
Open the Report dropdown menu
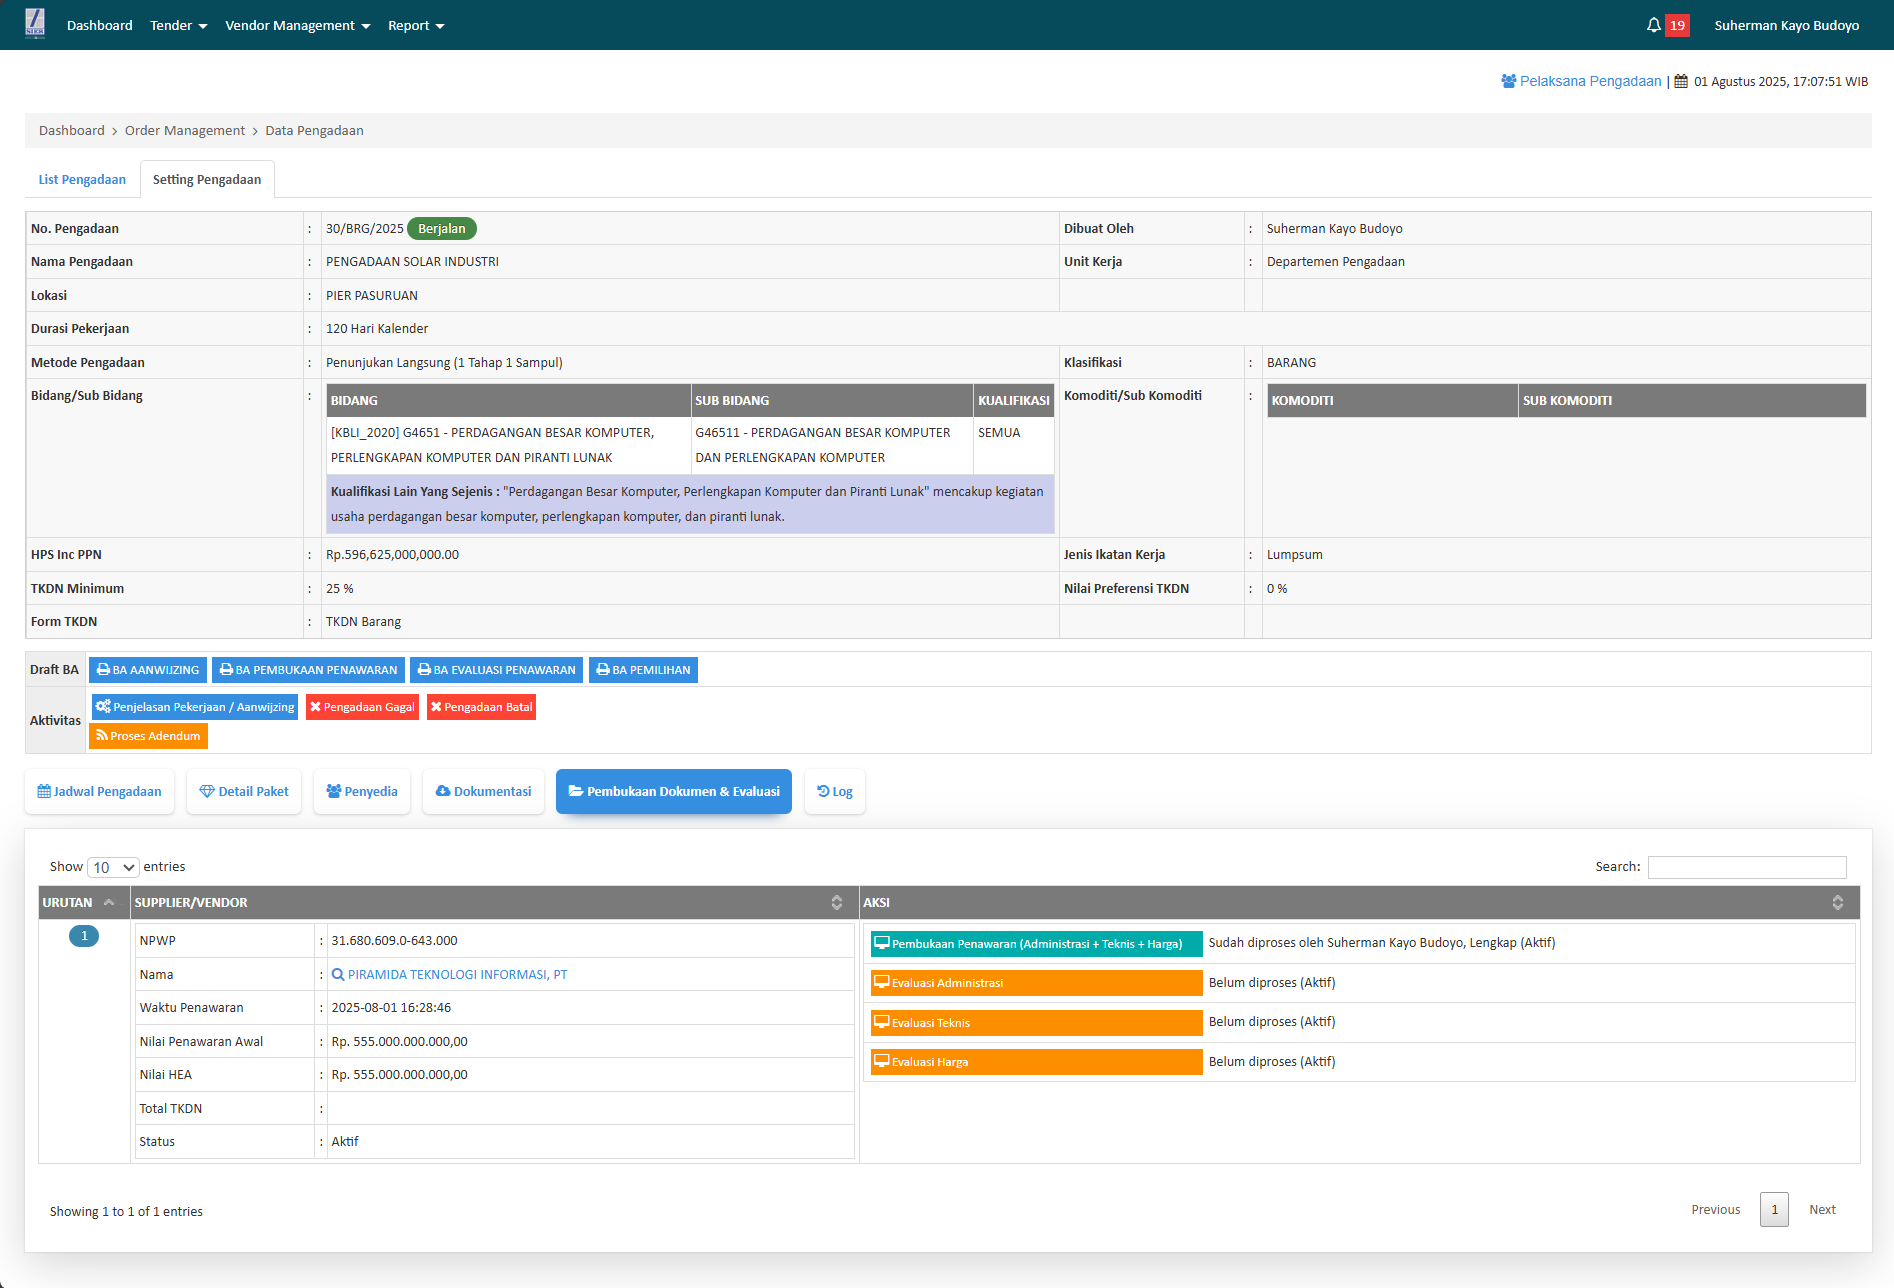pyautogui.click(x=415, y=25)
